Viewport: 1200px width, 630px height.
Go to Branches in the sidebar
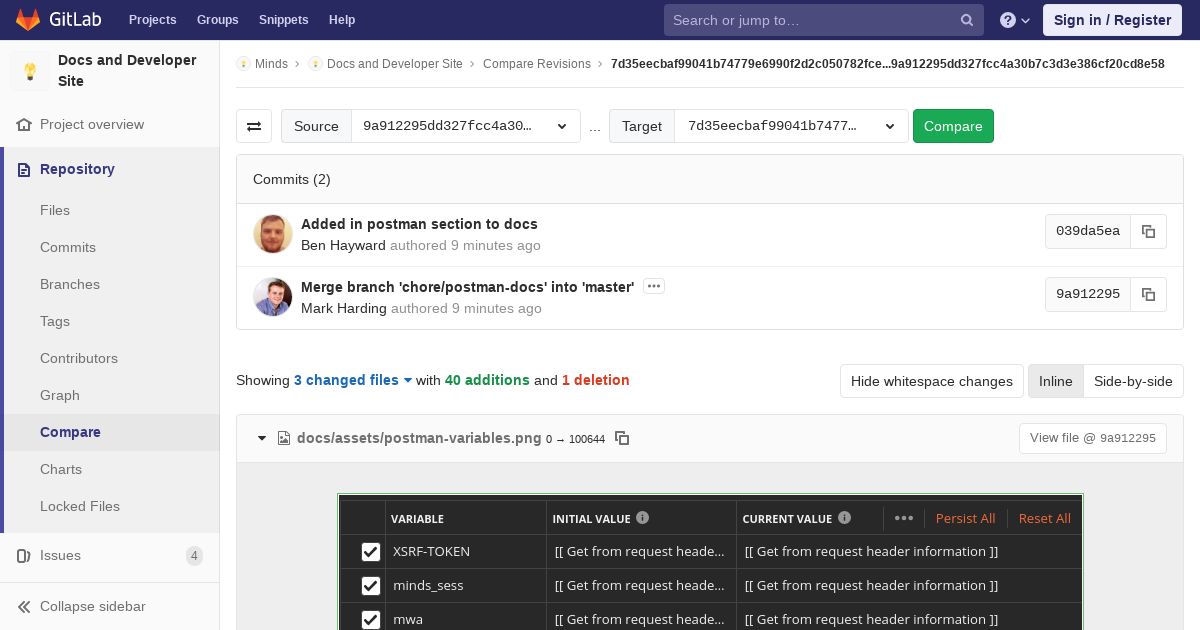point(70,284)
